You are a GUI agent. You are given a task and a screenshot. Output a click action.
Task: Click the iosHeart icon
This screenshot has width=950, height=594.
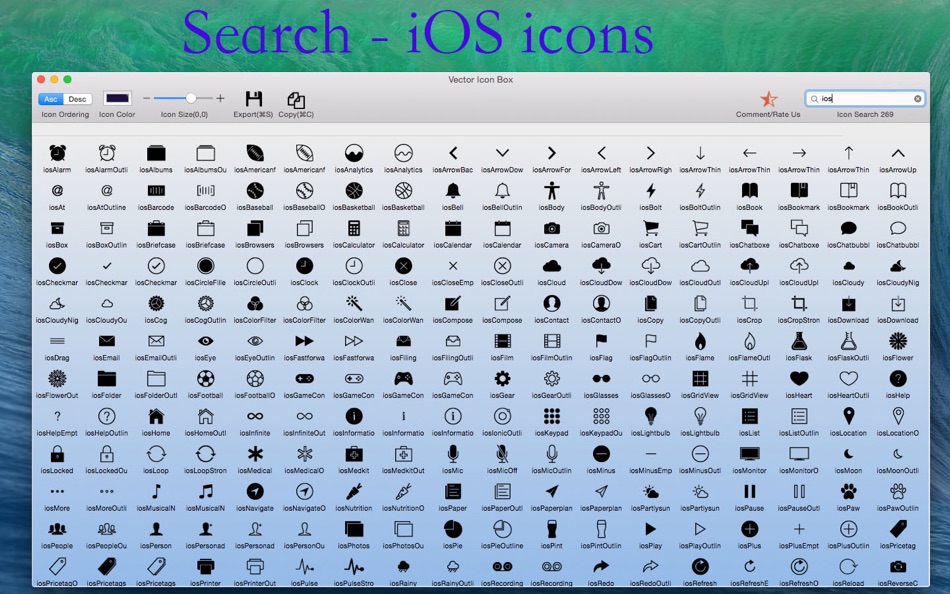(x=799, y=378)
